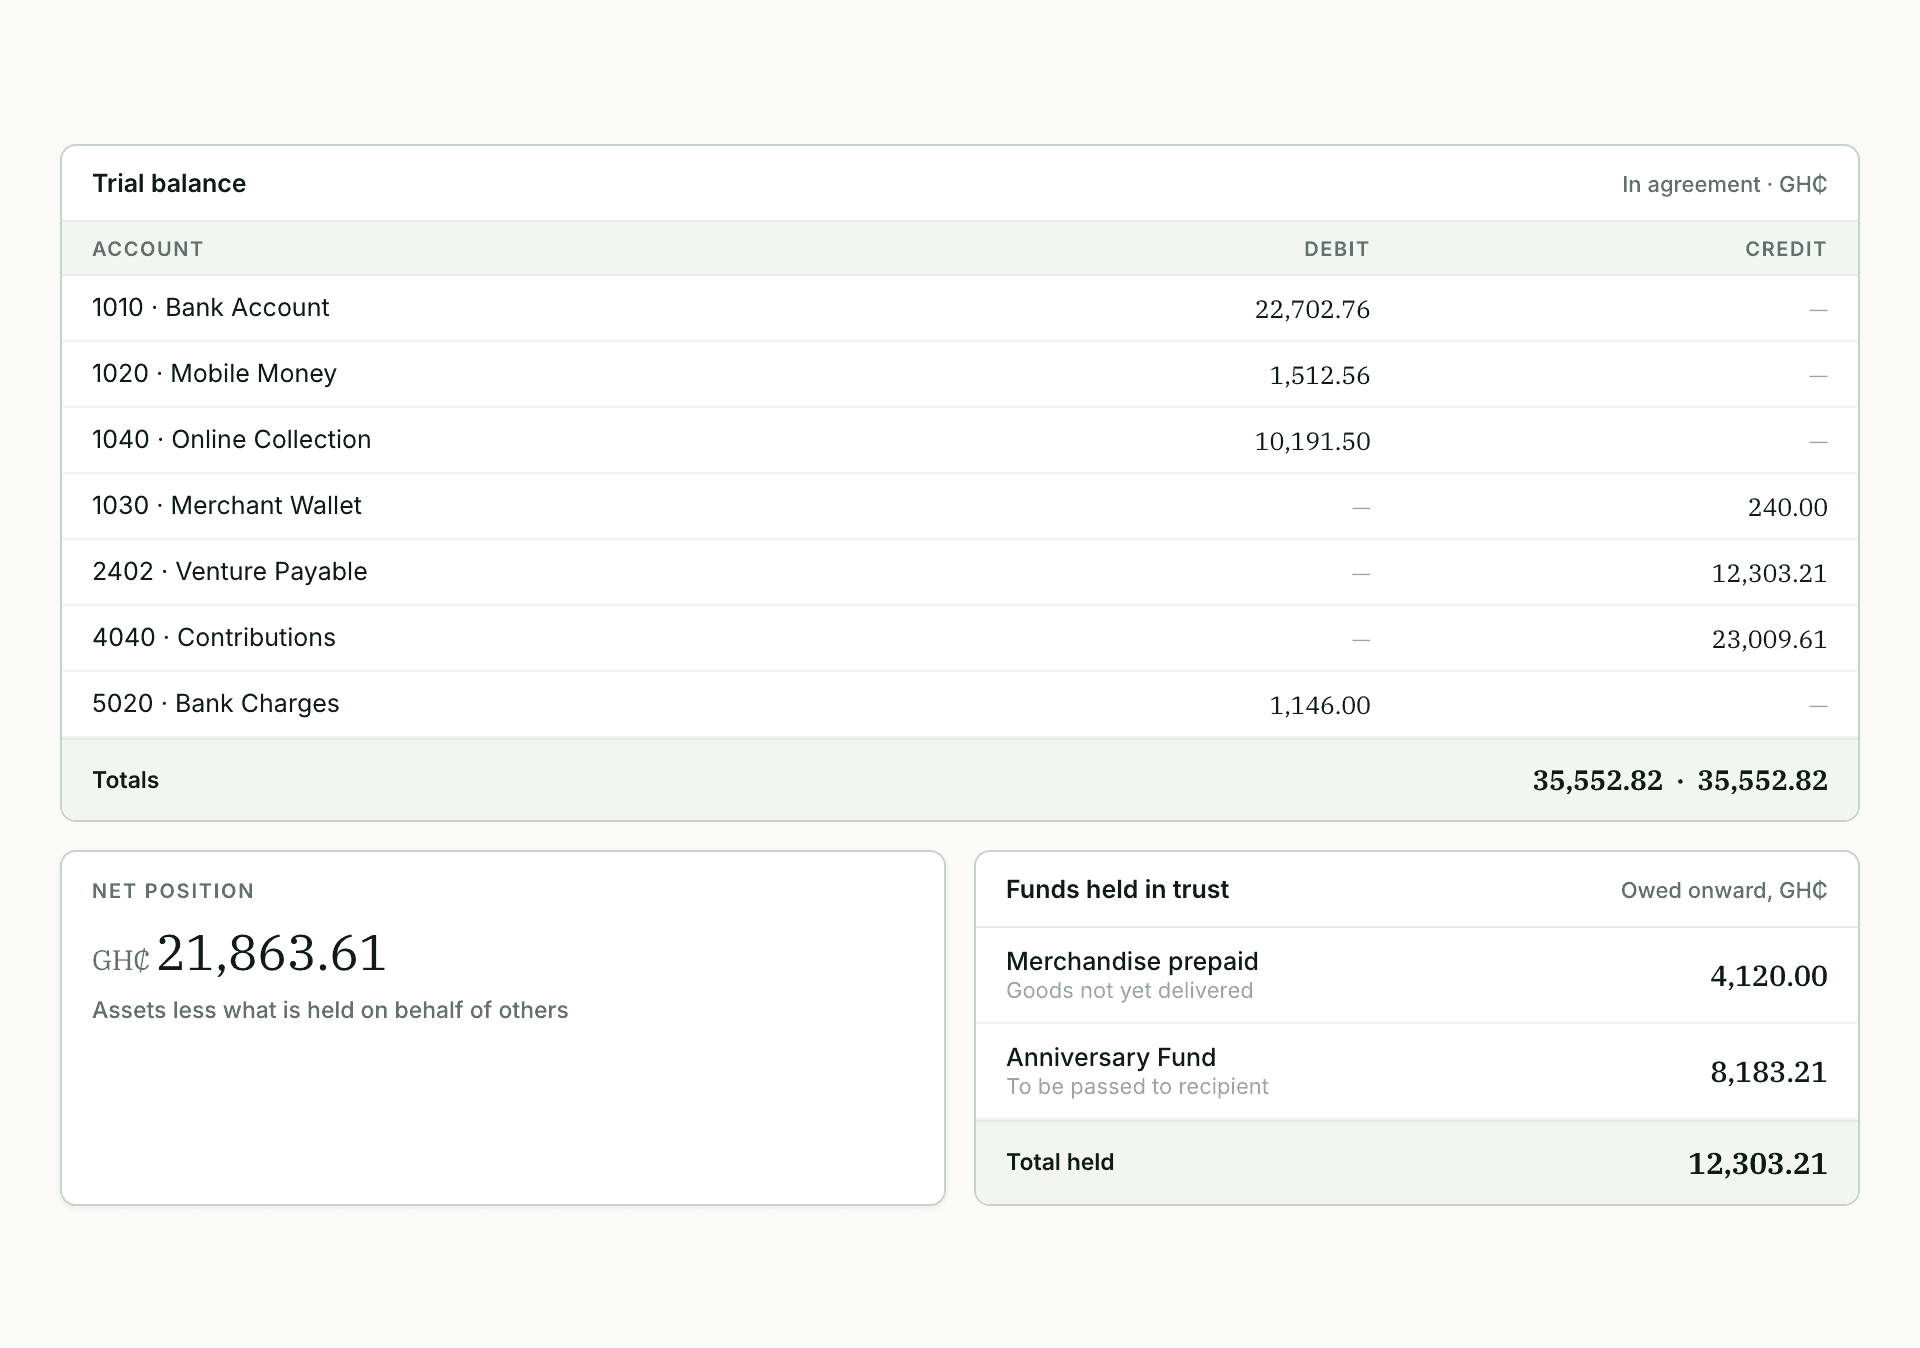Select the 1,512.56 debit amount
The image size is (1920, 1348).
[1319, 376]
